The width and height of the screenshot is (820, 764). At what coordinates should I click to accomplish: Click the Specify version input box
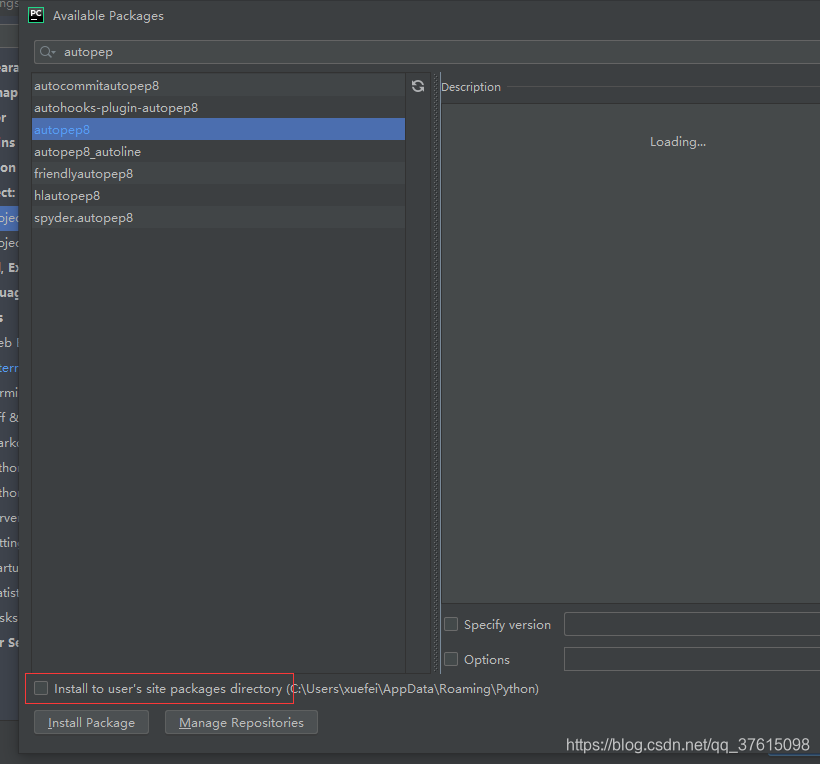[x=692, y=624]
